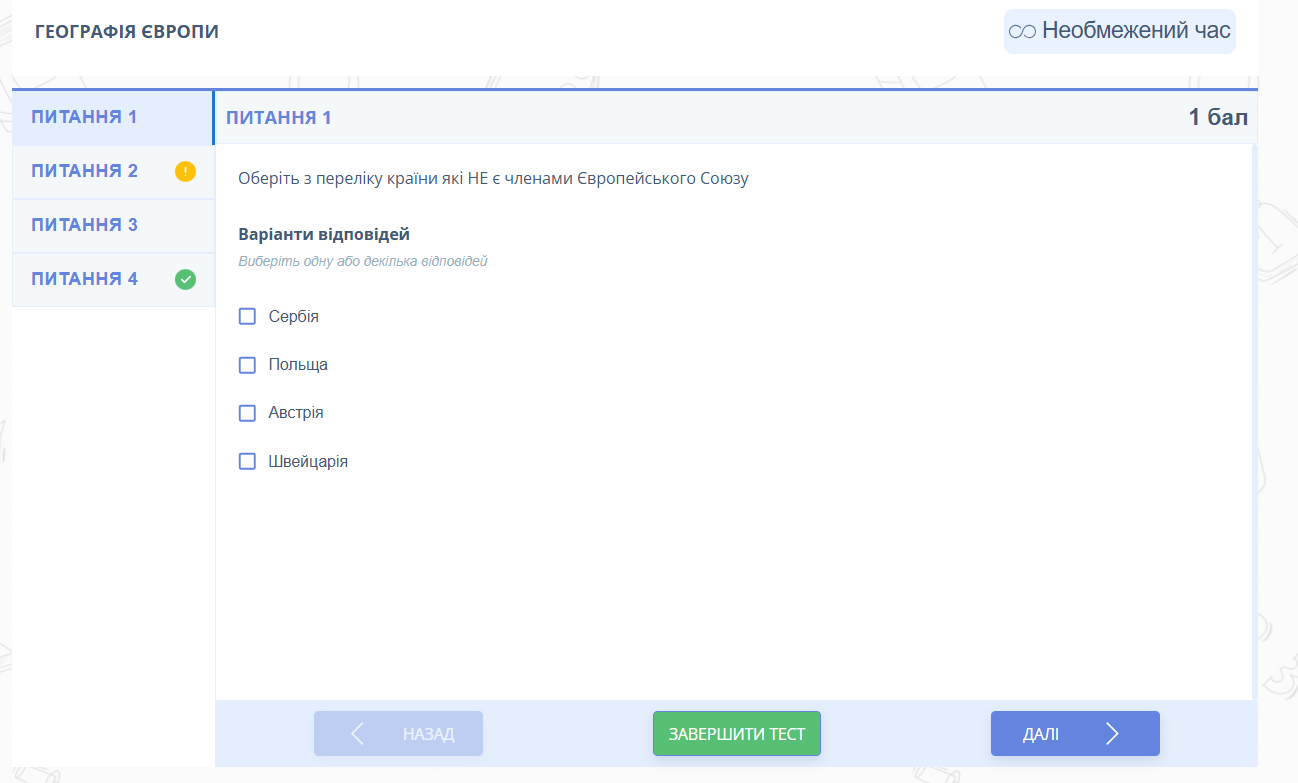Enable the Австрія checkbox
Screen dimensions: 1298x783
pos(247,413)
